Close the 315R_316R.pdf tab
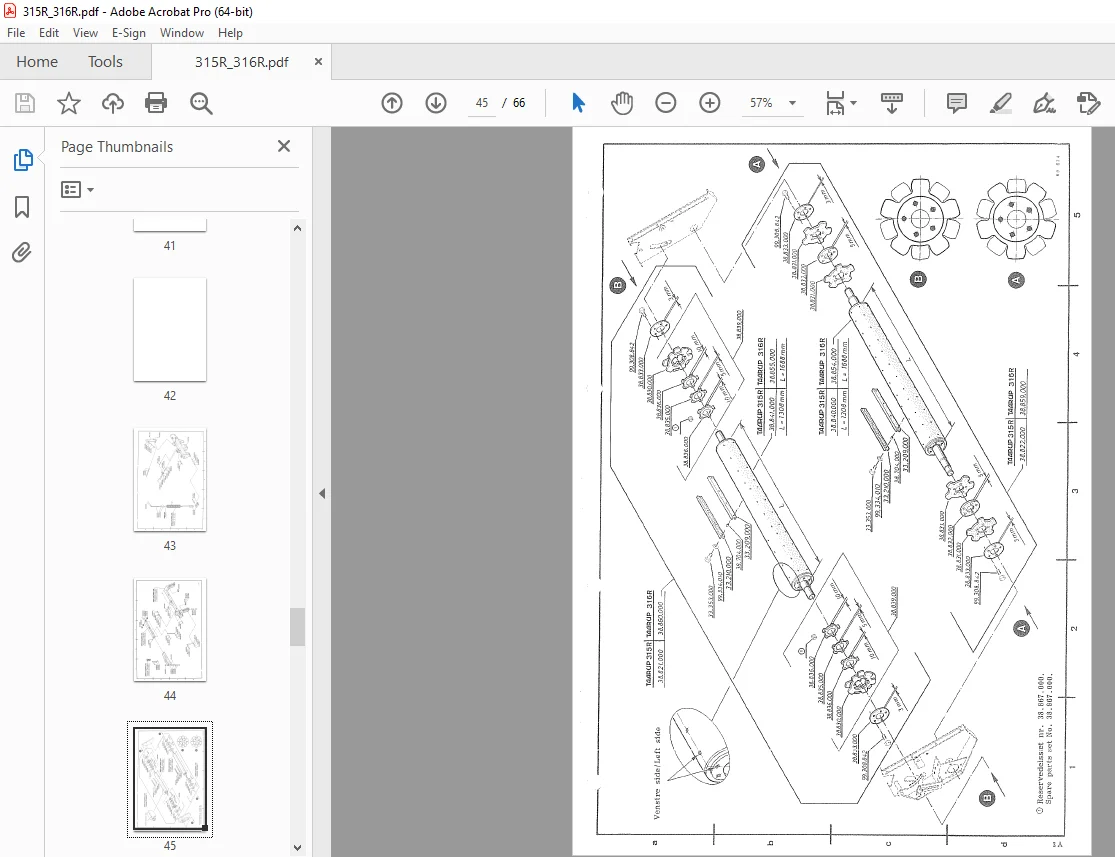The image size is (1115, 857). (318, 62)
